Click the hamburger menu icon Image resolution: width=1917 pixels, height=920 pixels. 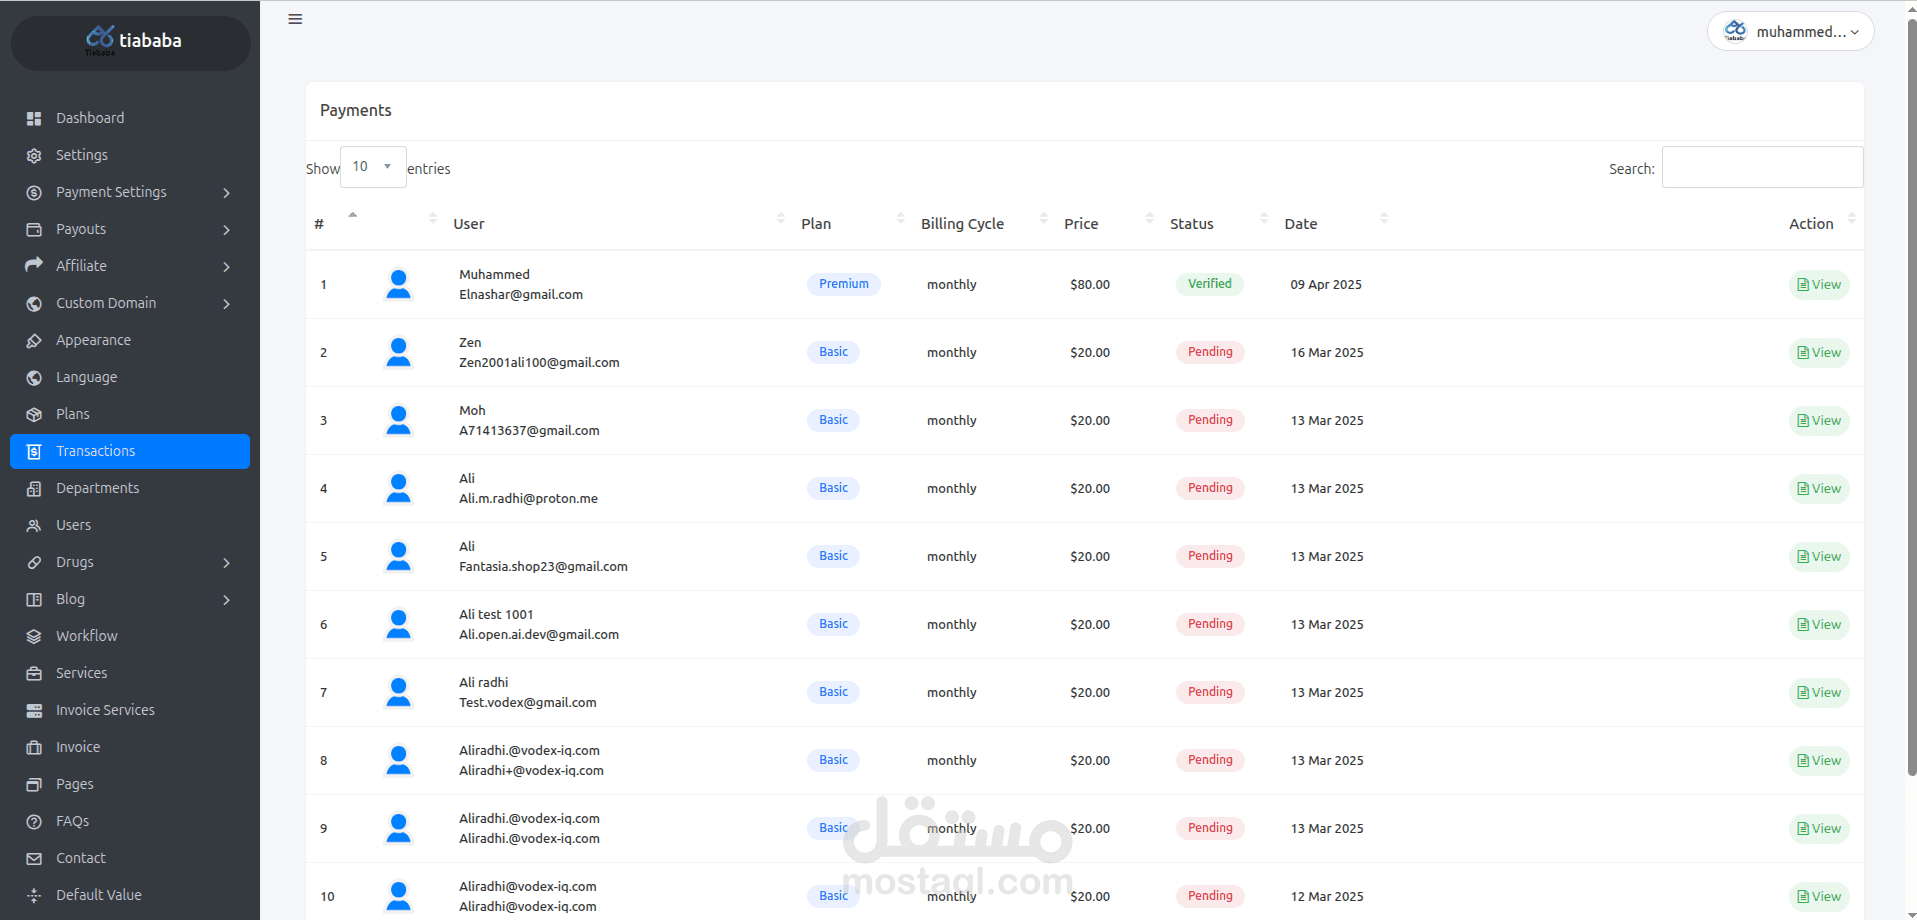coord(295,19)
